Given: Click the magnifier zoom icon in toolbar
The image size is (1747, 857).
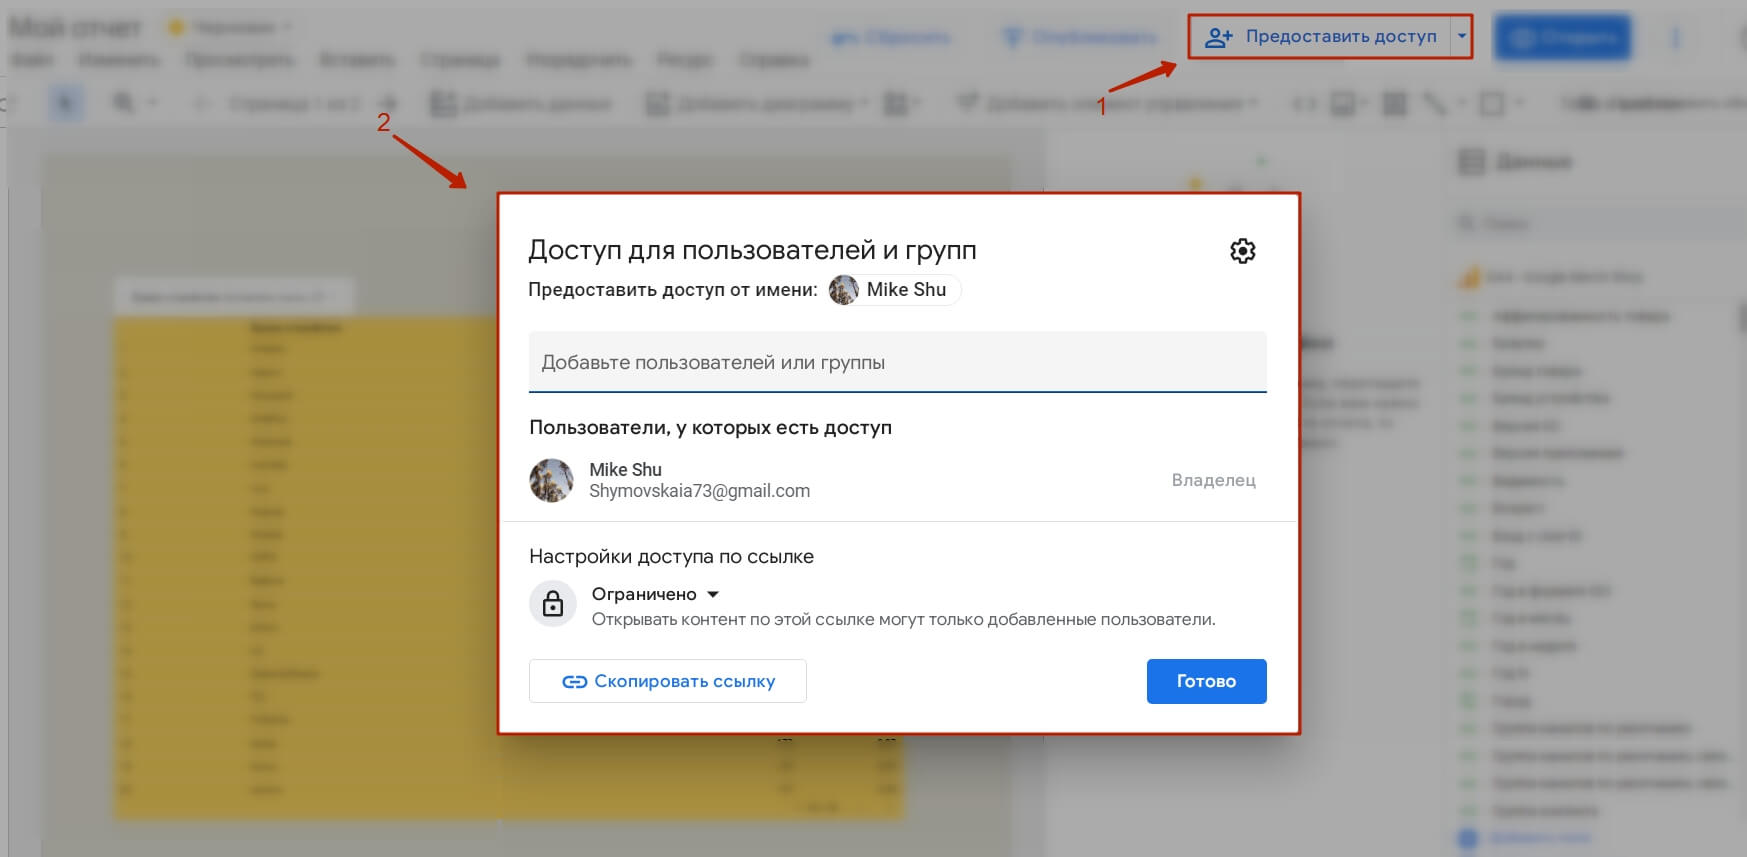Looking at the screenshot, I should click(x=124, y=103).
